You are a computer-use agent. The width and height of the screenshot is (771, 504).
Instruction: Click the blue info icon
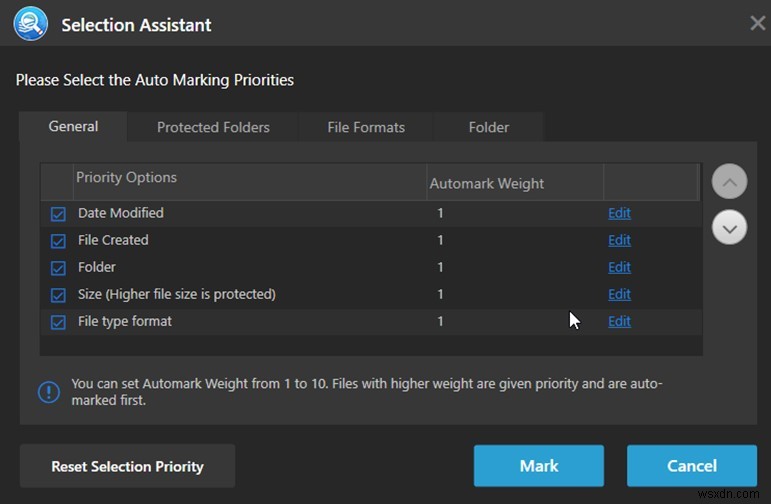pyautogui.click(x=49, y=391)
